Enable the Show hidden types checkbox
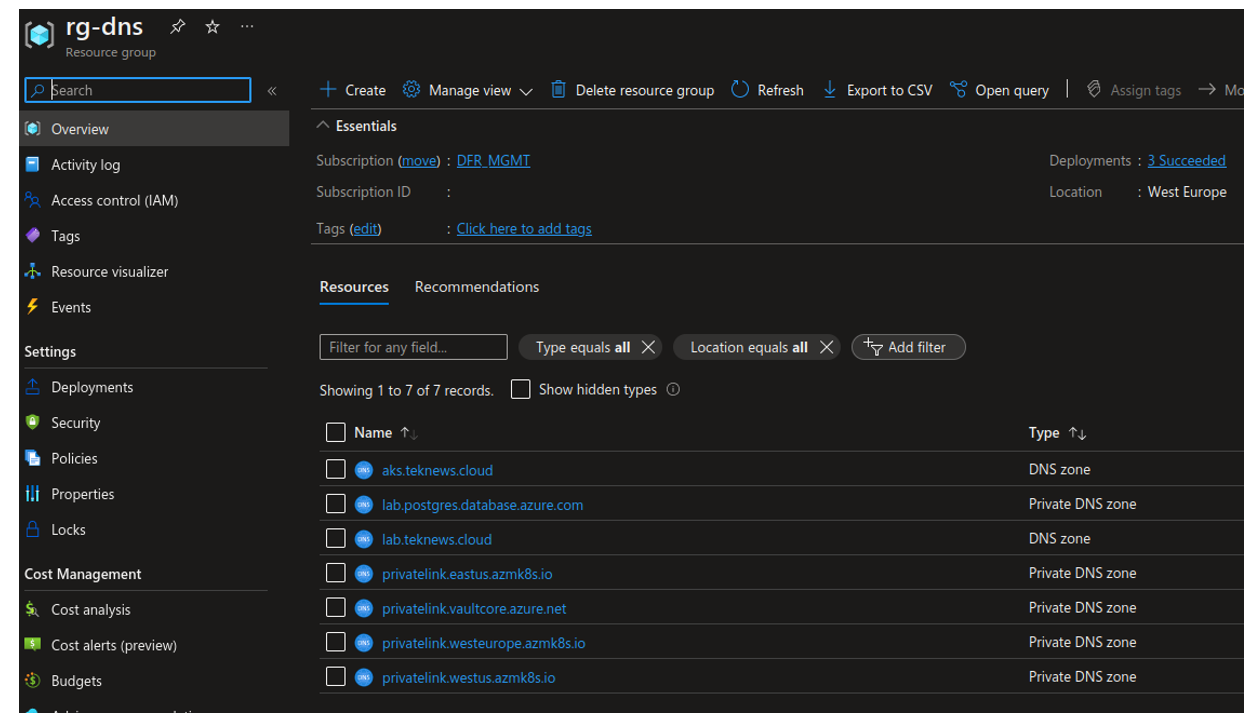The image size is (1255, 724). pyautogui.click(x=520, y=389)
